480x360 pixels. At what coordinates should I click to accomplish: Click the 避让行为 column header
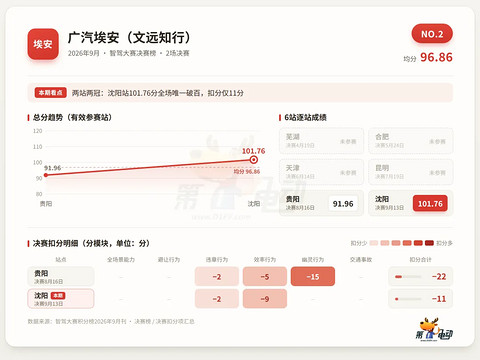(x=169, y=259)
